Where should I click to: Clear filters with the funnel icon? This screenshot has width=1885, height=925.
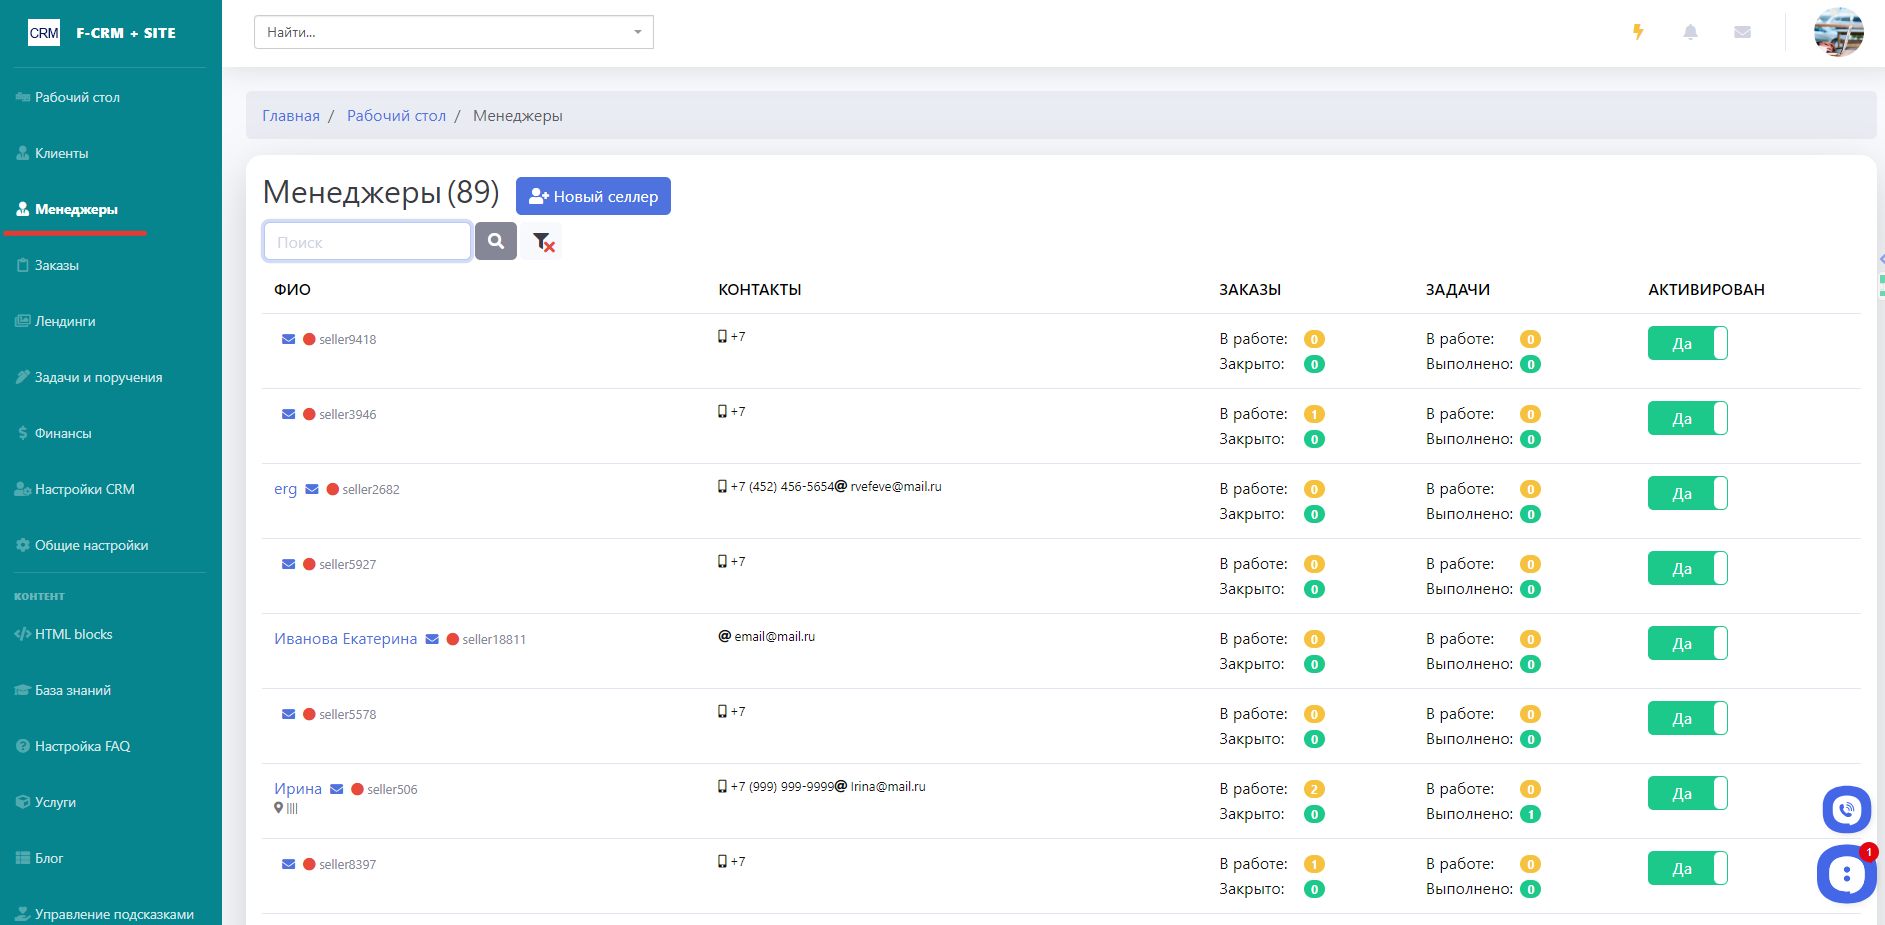point(542,241)
